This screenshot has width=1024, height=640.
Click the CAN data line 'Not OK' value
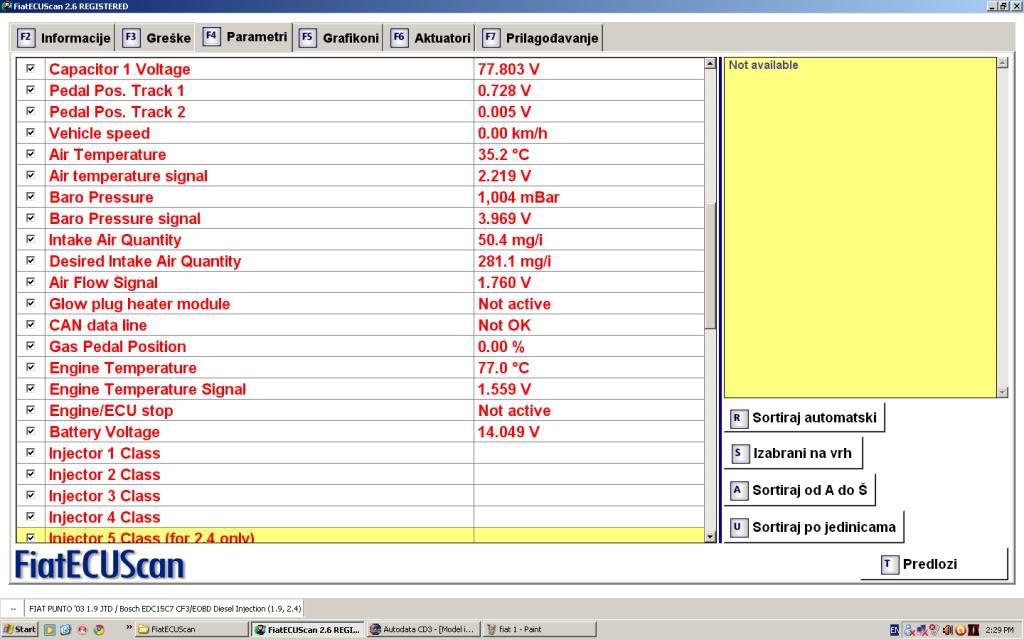pos(504,325)
